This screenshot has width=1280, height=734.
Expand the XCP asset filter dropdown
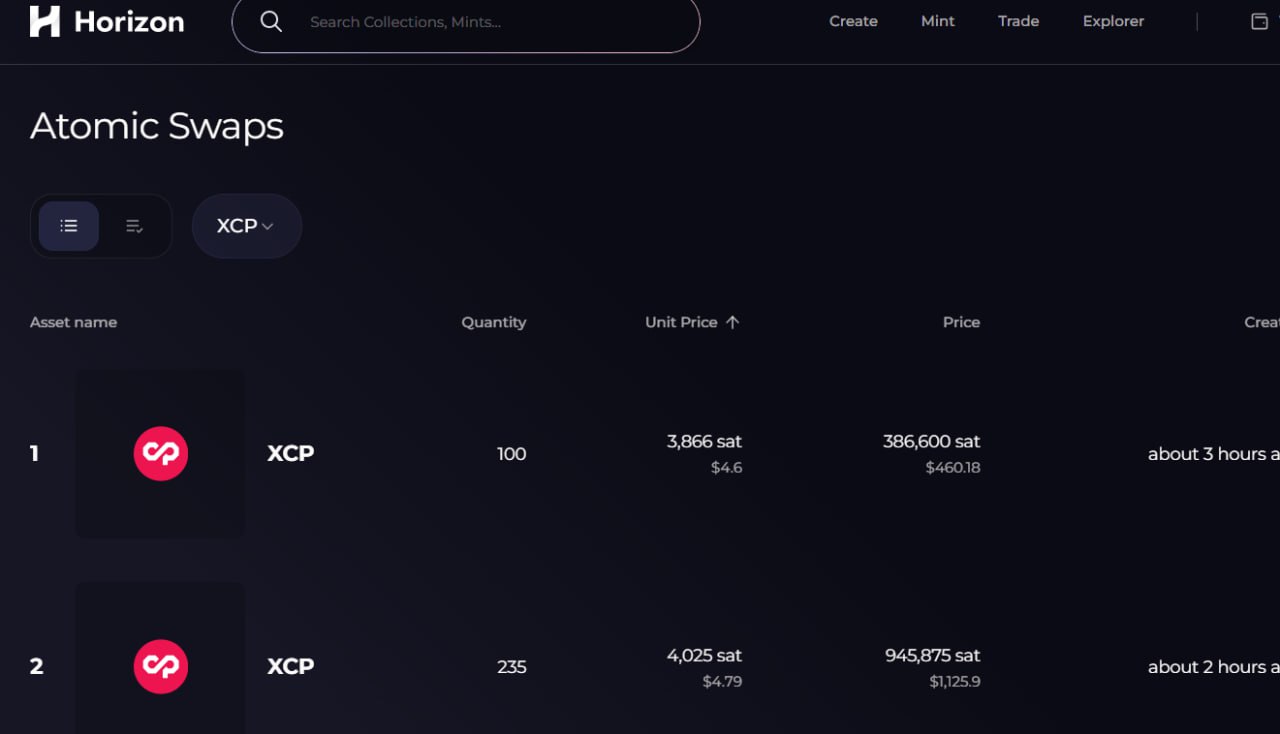coord(246,226)
